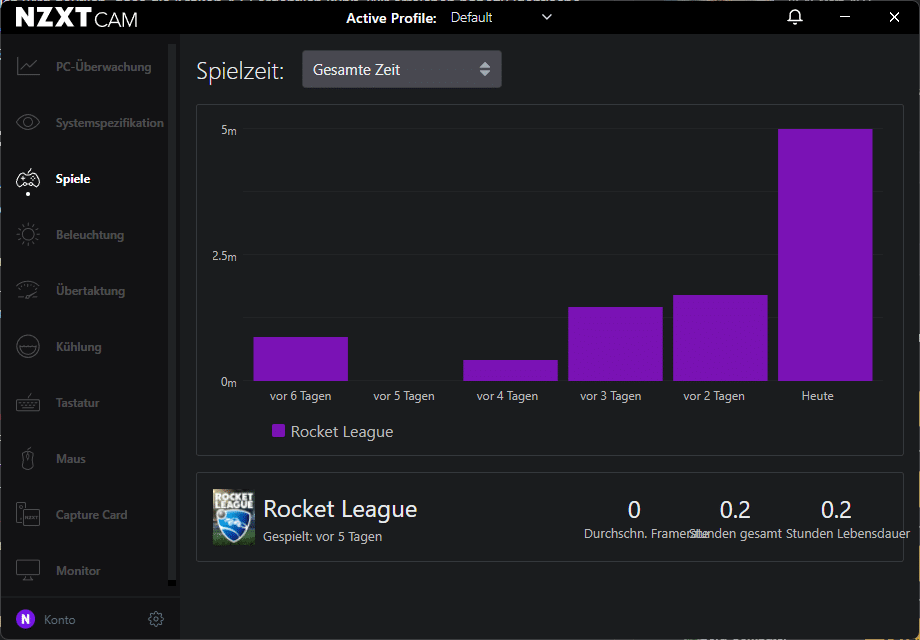Select the Beleuchtung sun icon
The height and width of the screenshot is (640, 920).
tap(28, 235)
